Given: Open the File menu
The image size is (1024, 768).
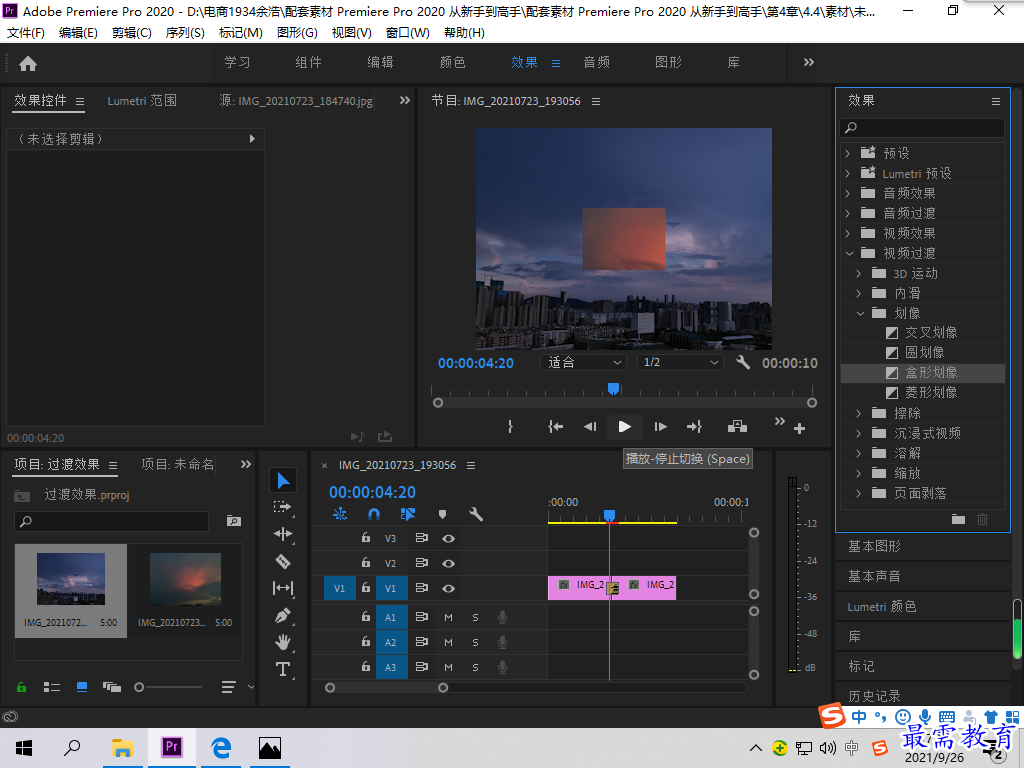Looking at the screenshot, I should click(x=25, y=33).
